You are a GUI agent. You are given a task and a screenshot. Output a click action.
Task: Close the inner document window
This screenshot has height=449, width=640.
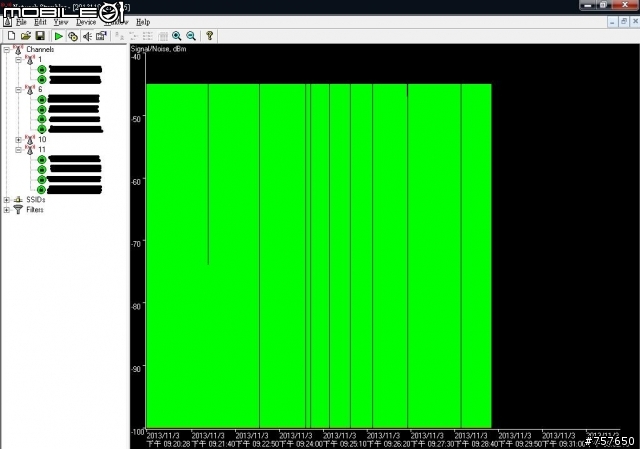click(635, 22)
